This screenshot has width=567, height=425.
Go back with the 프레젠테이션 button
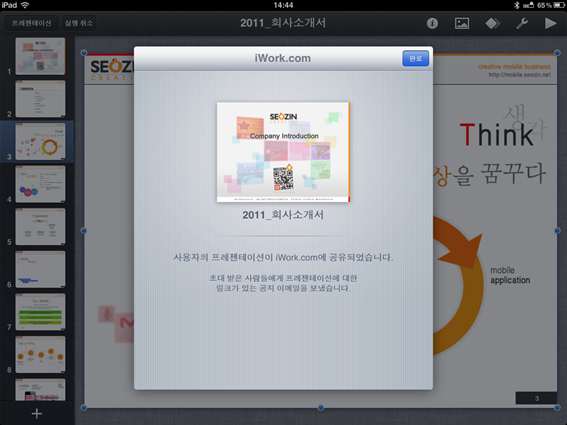click(31, 23)
